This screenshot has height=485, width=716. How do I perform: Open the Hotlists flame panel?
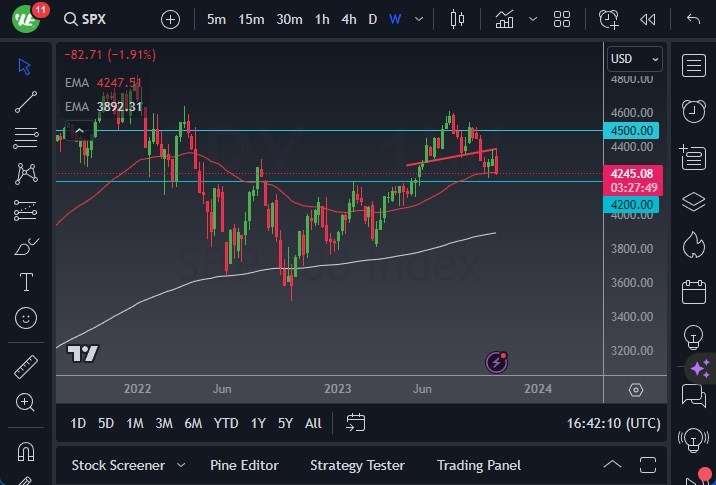[x=694, y=245]
